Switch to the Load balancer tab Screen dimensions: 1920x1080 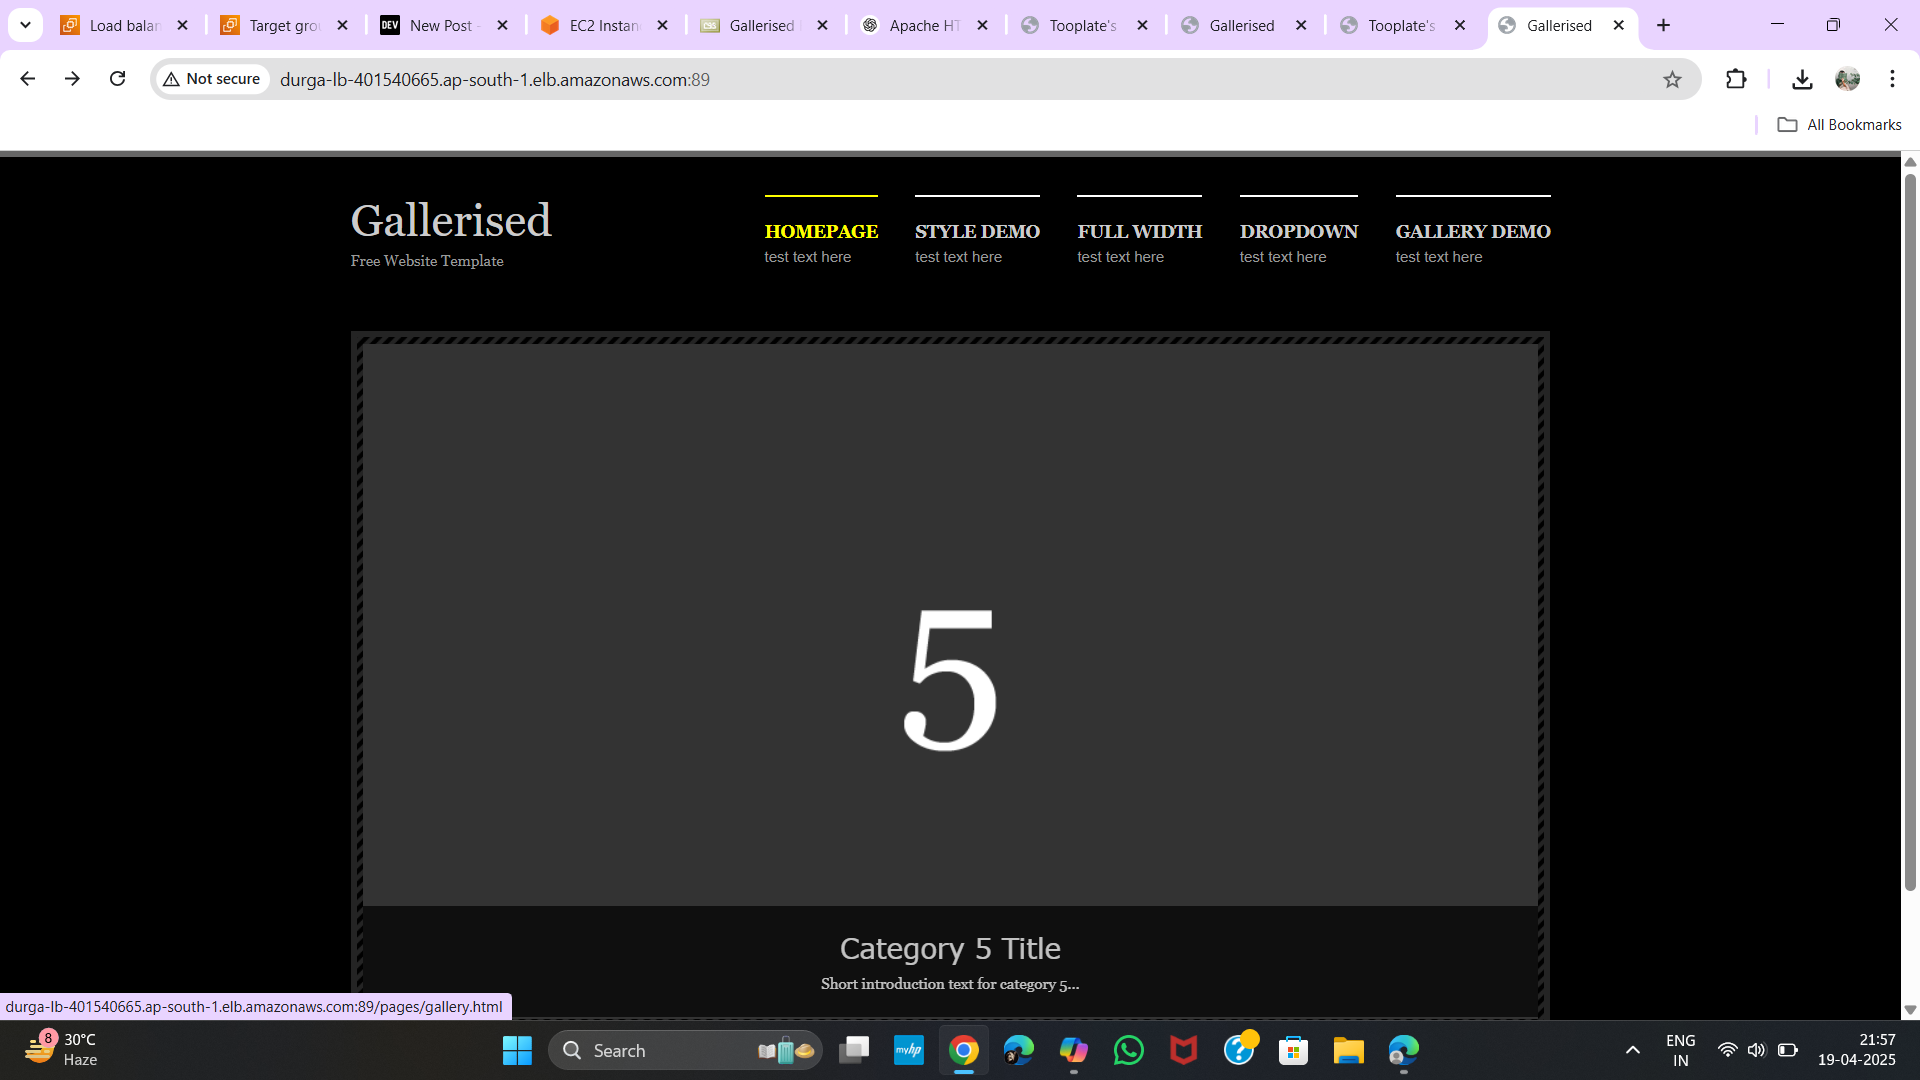(110, 25)
